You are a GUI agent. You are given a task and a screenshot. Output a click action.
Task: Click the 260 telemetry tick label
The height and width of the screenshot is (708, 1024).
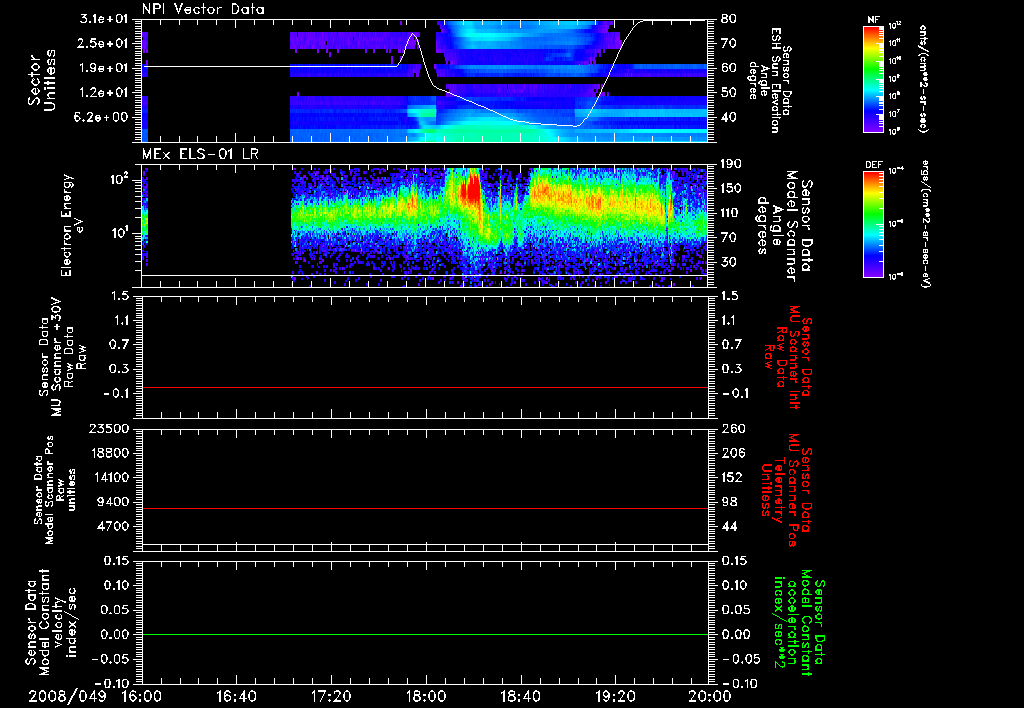click(732, 429)
